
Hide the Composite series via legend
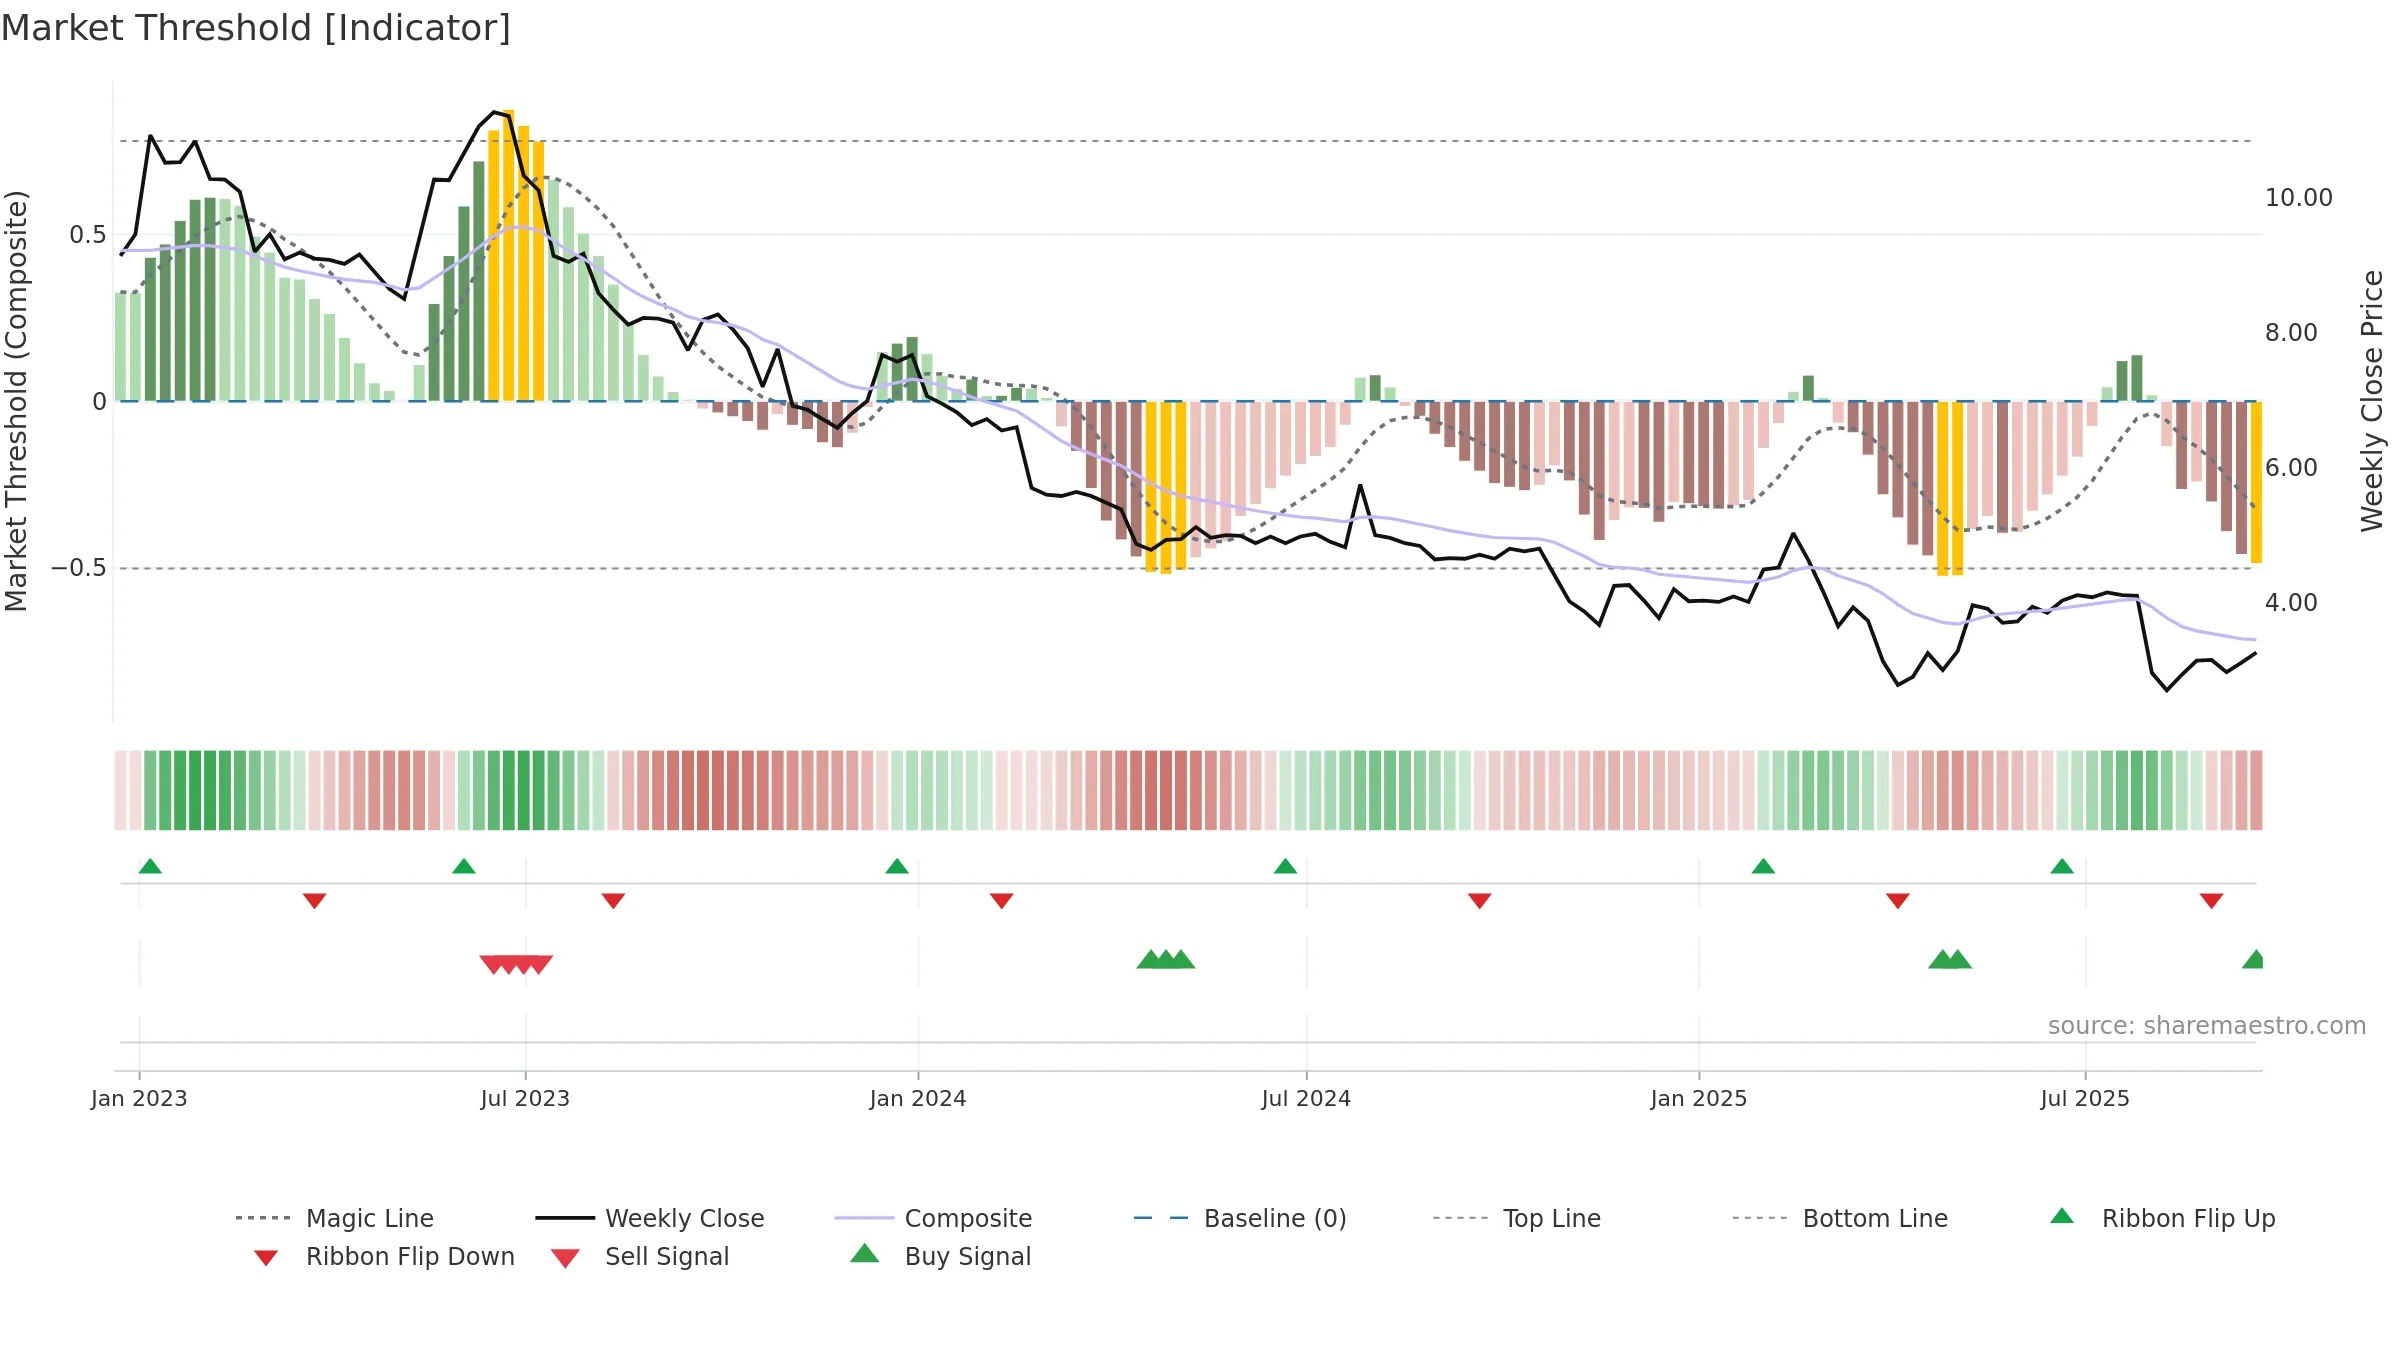pos(933,1218)
